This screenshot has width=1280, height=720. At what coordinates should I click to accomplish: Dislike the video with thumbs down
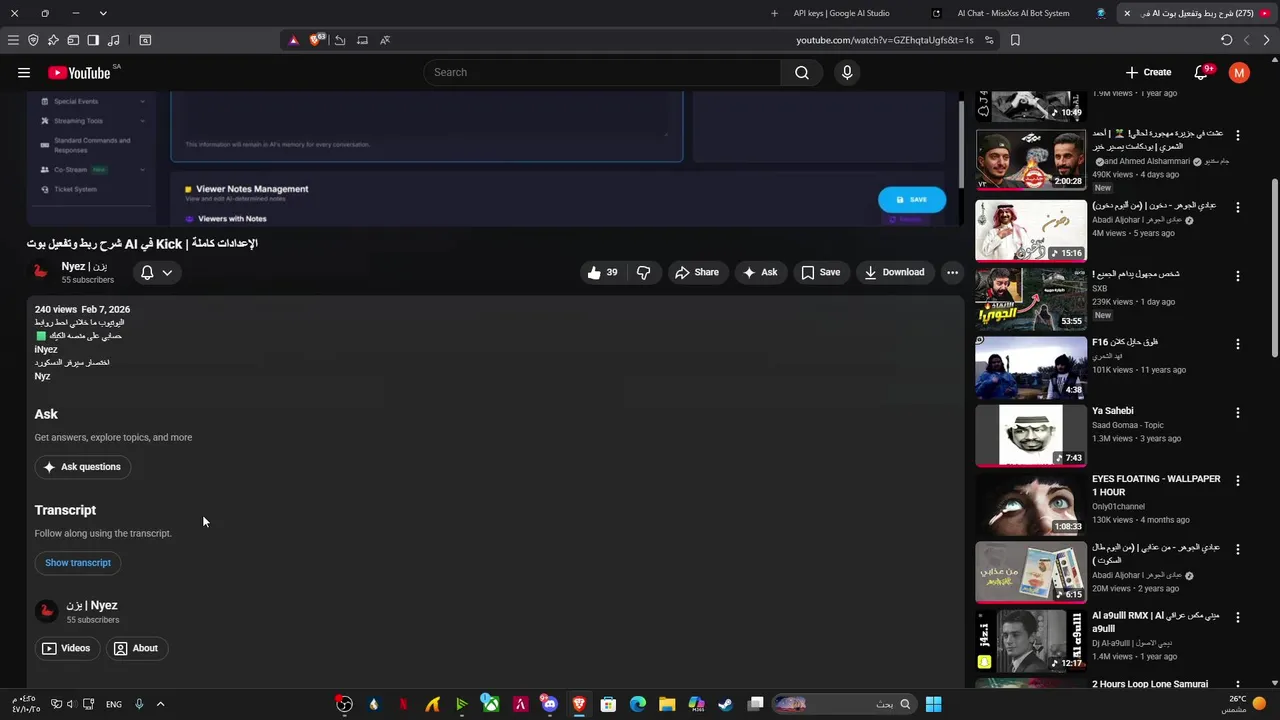[644, 272]
